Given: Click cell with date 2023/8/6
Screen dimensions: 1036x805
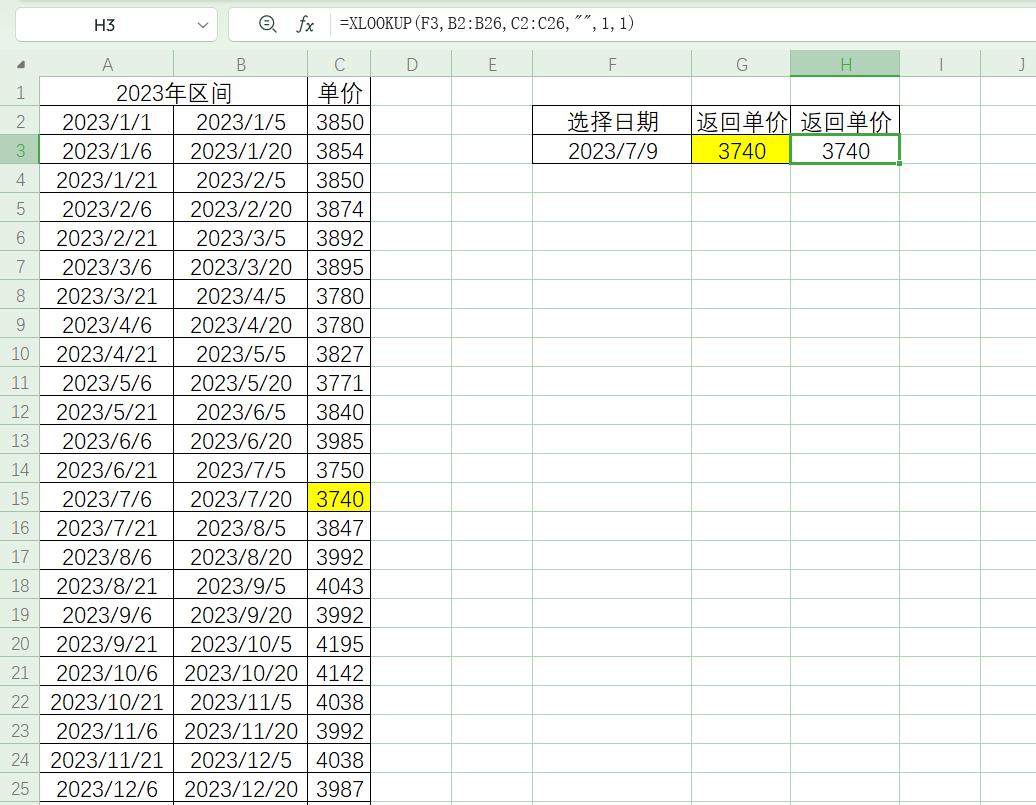Looking at the screenshot, I should [x=107, y=556].
